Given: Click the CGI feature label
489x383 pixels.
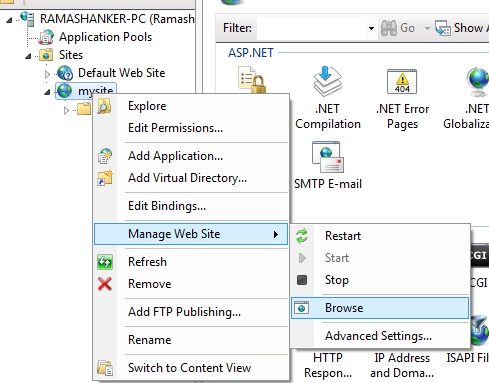Looking at the screenshot, I should point(479,283).
